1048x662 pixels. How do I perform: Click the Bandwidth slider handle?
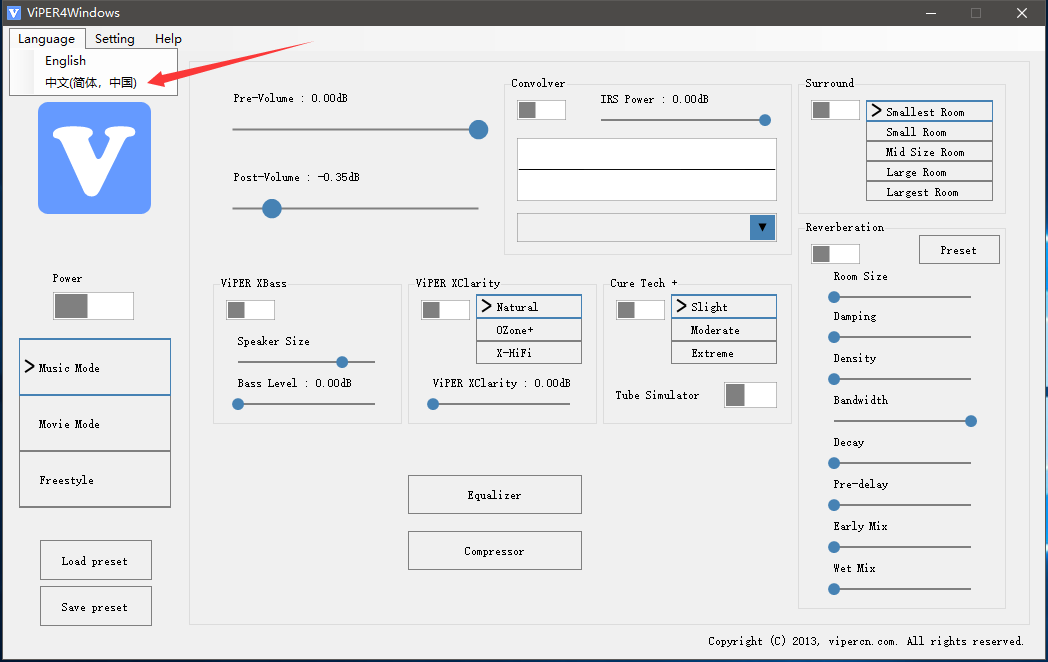pyautogui.click(x=971, y=421)
